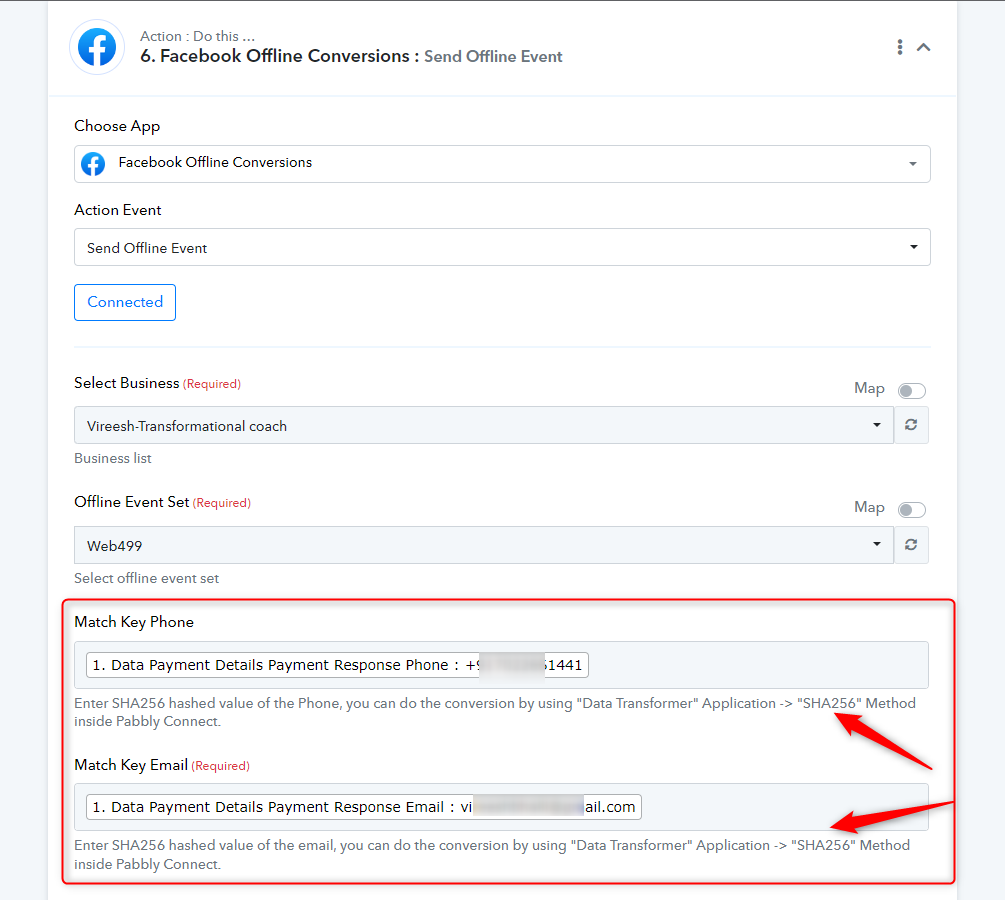Open the Offline Event Set dropdown
Viewport: 1005px width, 900px height.
484,545
